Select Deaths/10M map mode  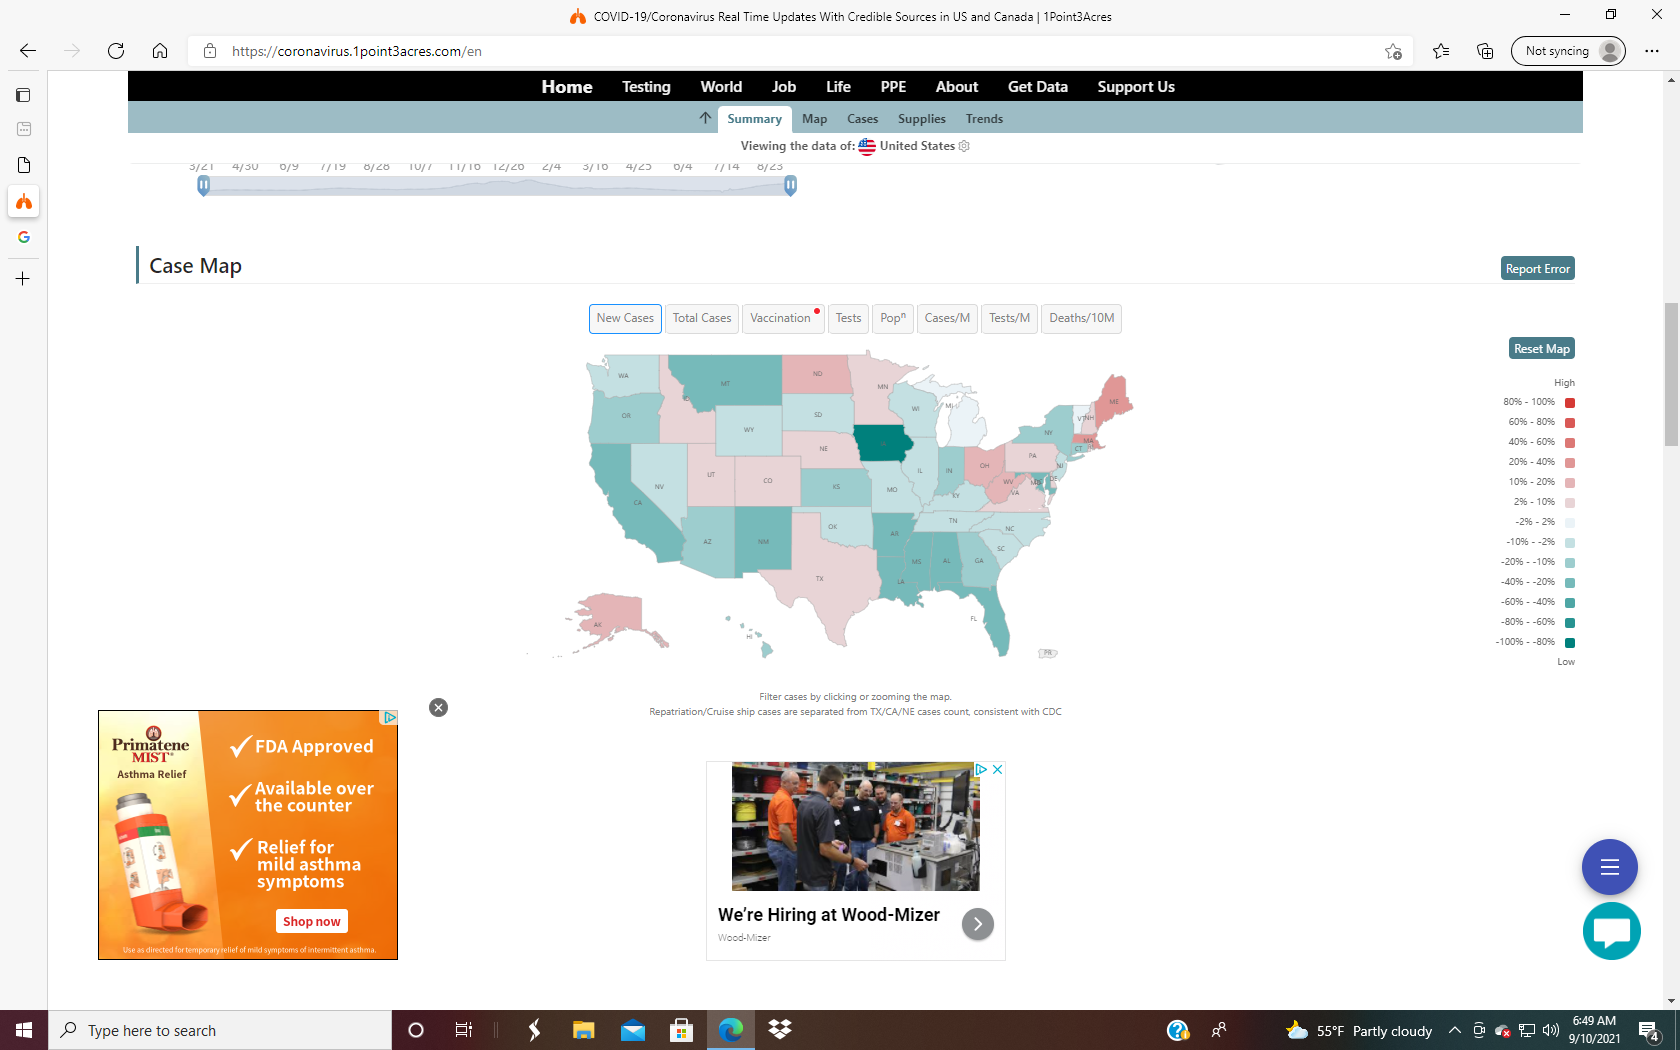(1081, 318)
